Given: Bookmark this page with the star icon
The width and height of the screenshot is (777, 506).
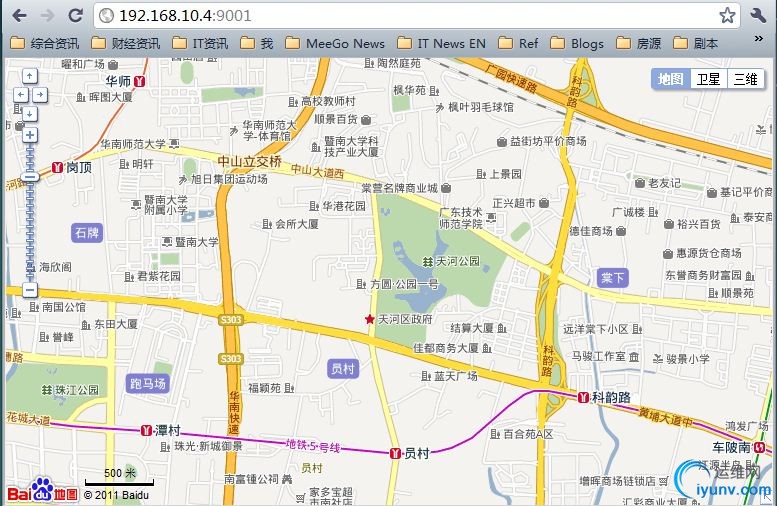Looking at the screenshot, I should coord(727,15).
